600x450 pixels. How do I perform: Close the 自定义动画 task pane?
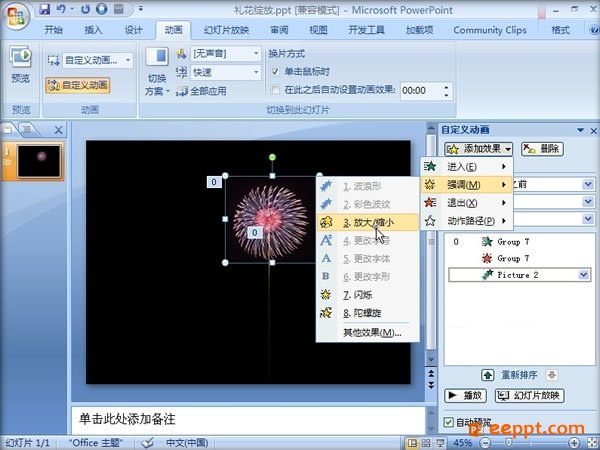(593, 131)
